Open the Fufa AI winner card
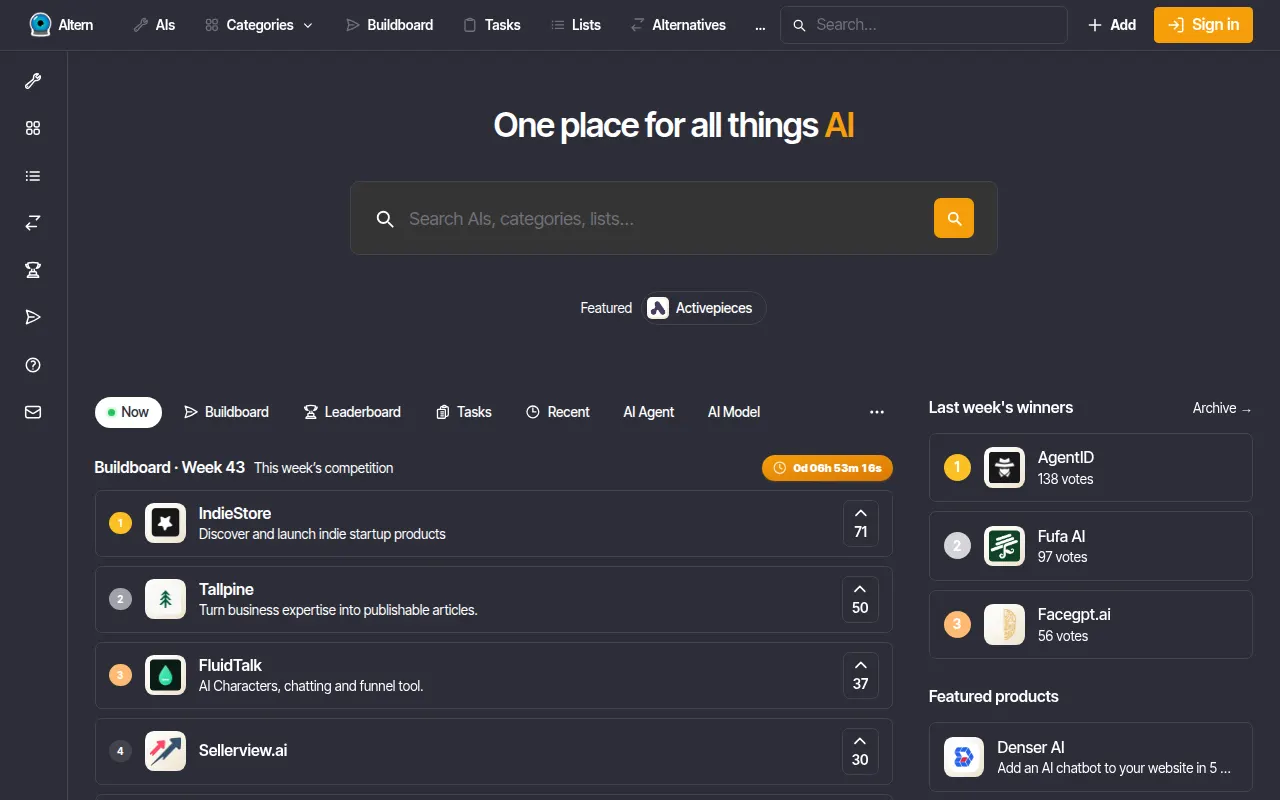The height and width of the screenshot is (800, 1280). pyautogui.click(x=1090, y=546)
